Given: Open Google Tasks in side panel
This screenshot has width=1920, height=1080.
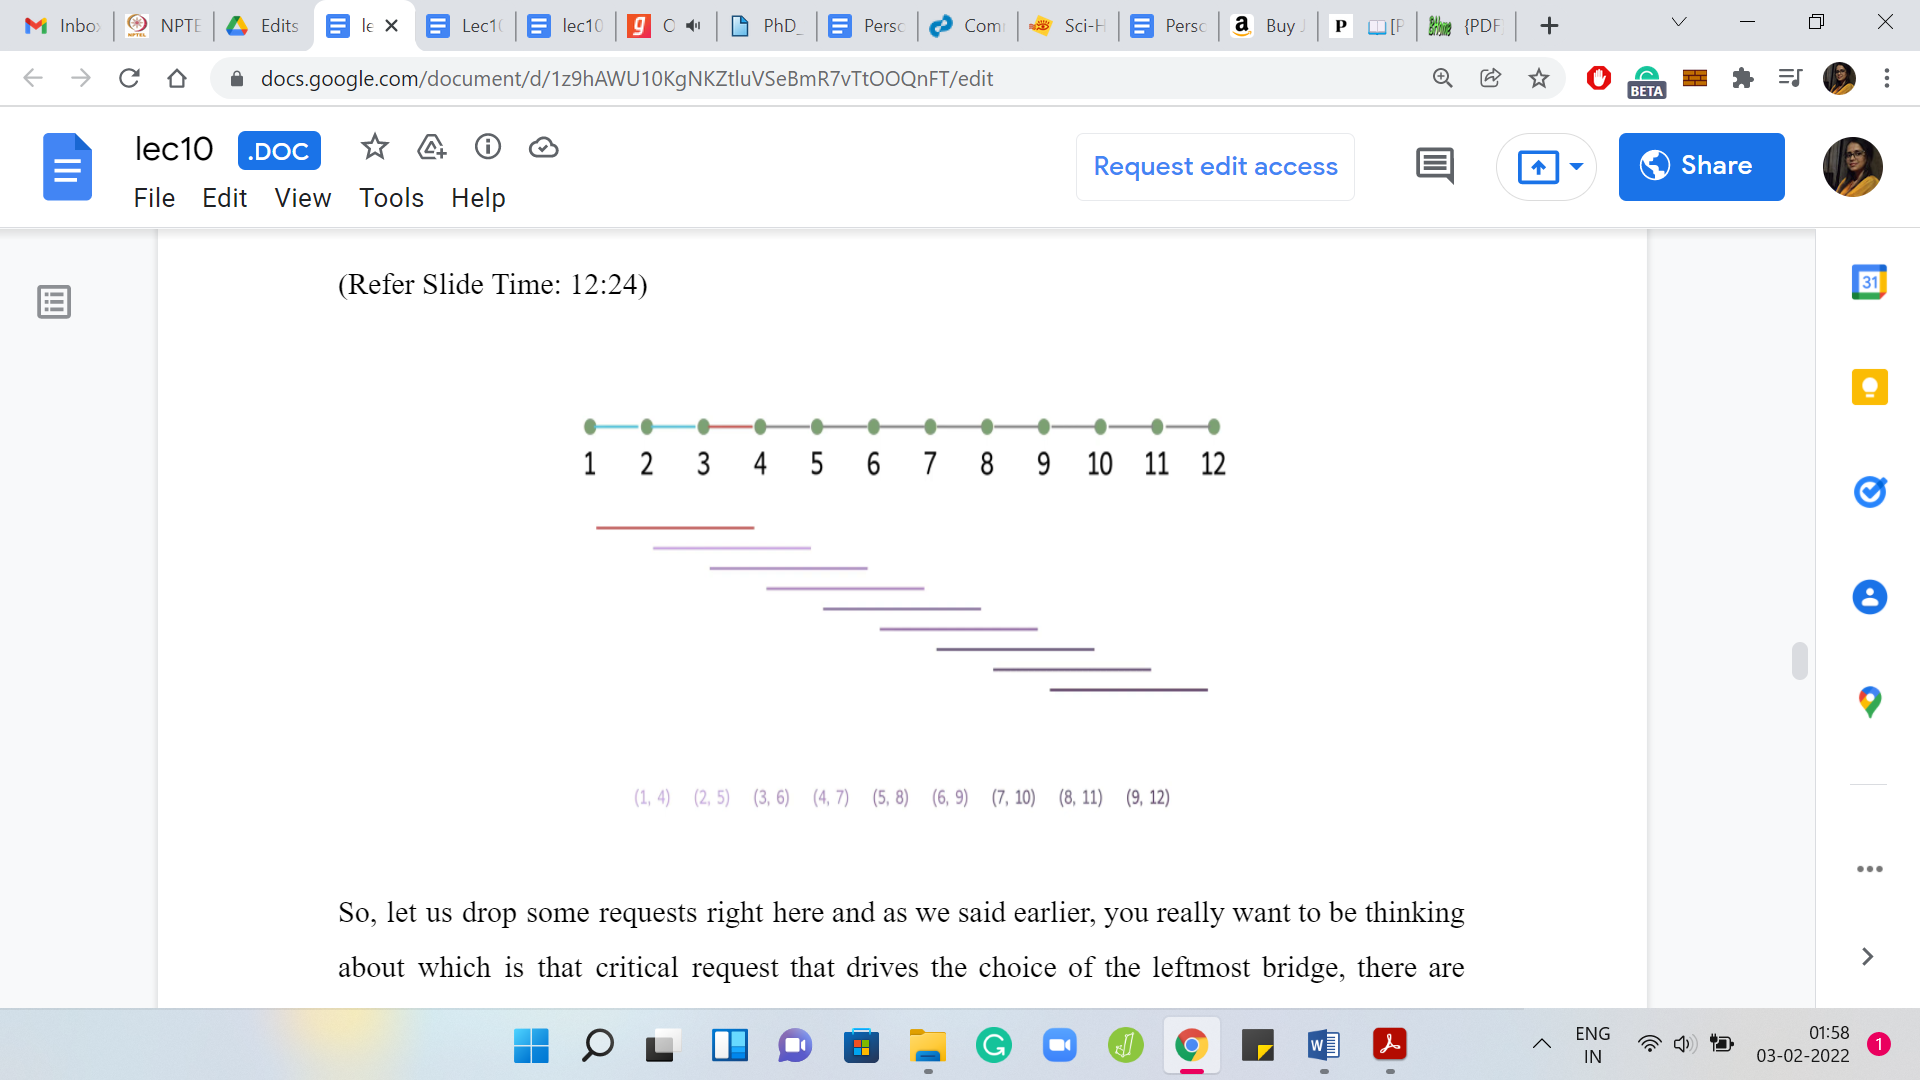Looking at the screenshot, I should coord(1868,492).
